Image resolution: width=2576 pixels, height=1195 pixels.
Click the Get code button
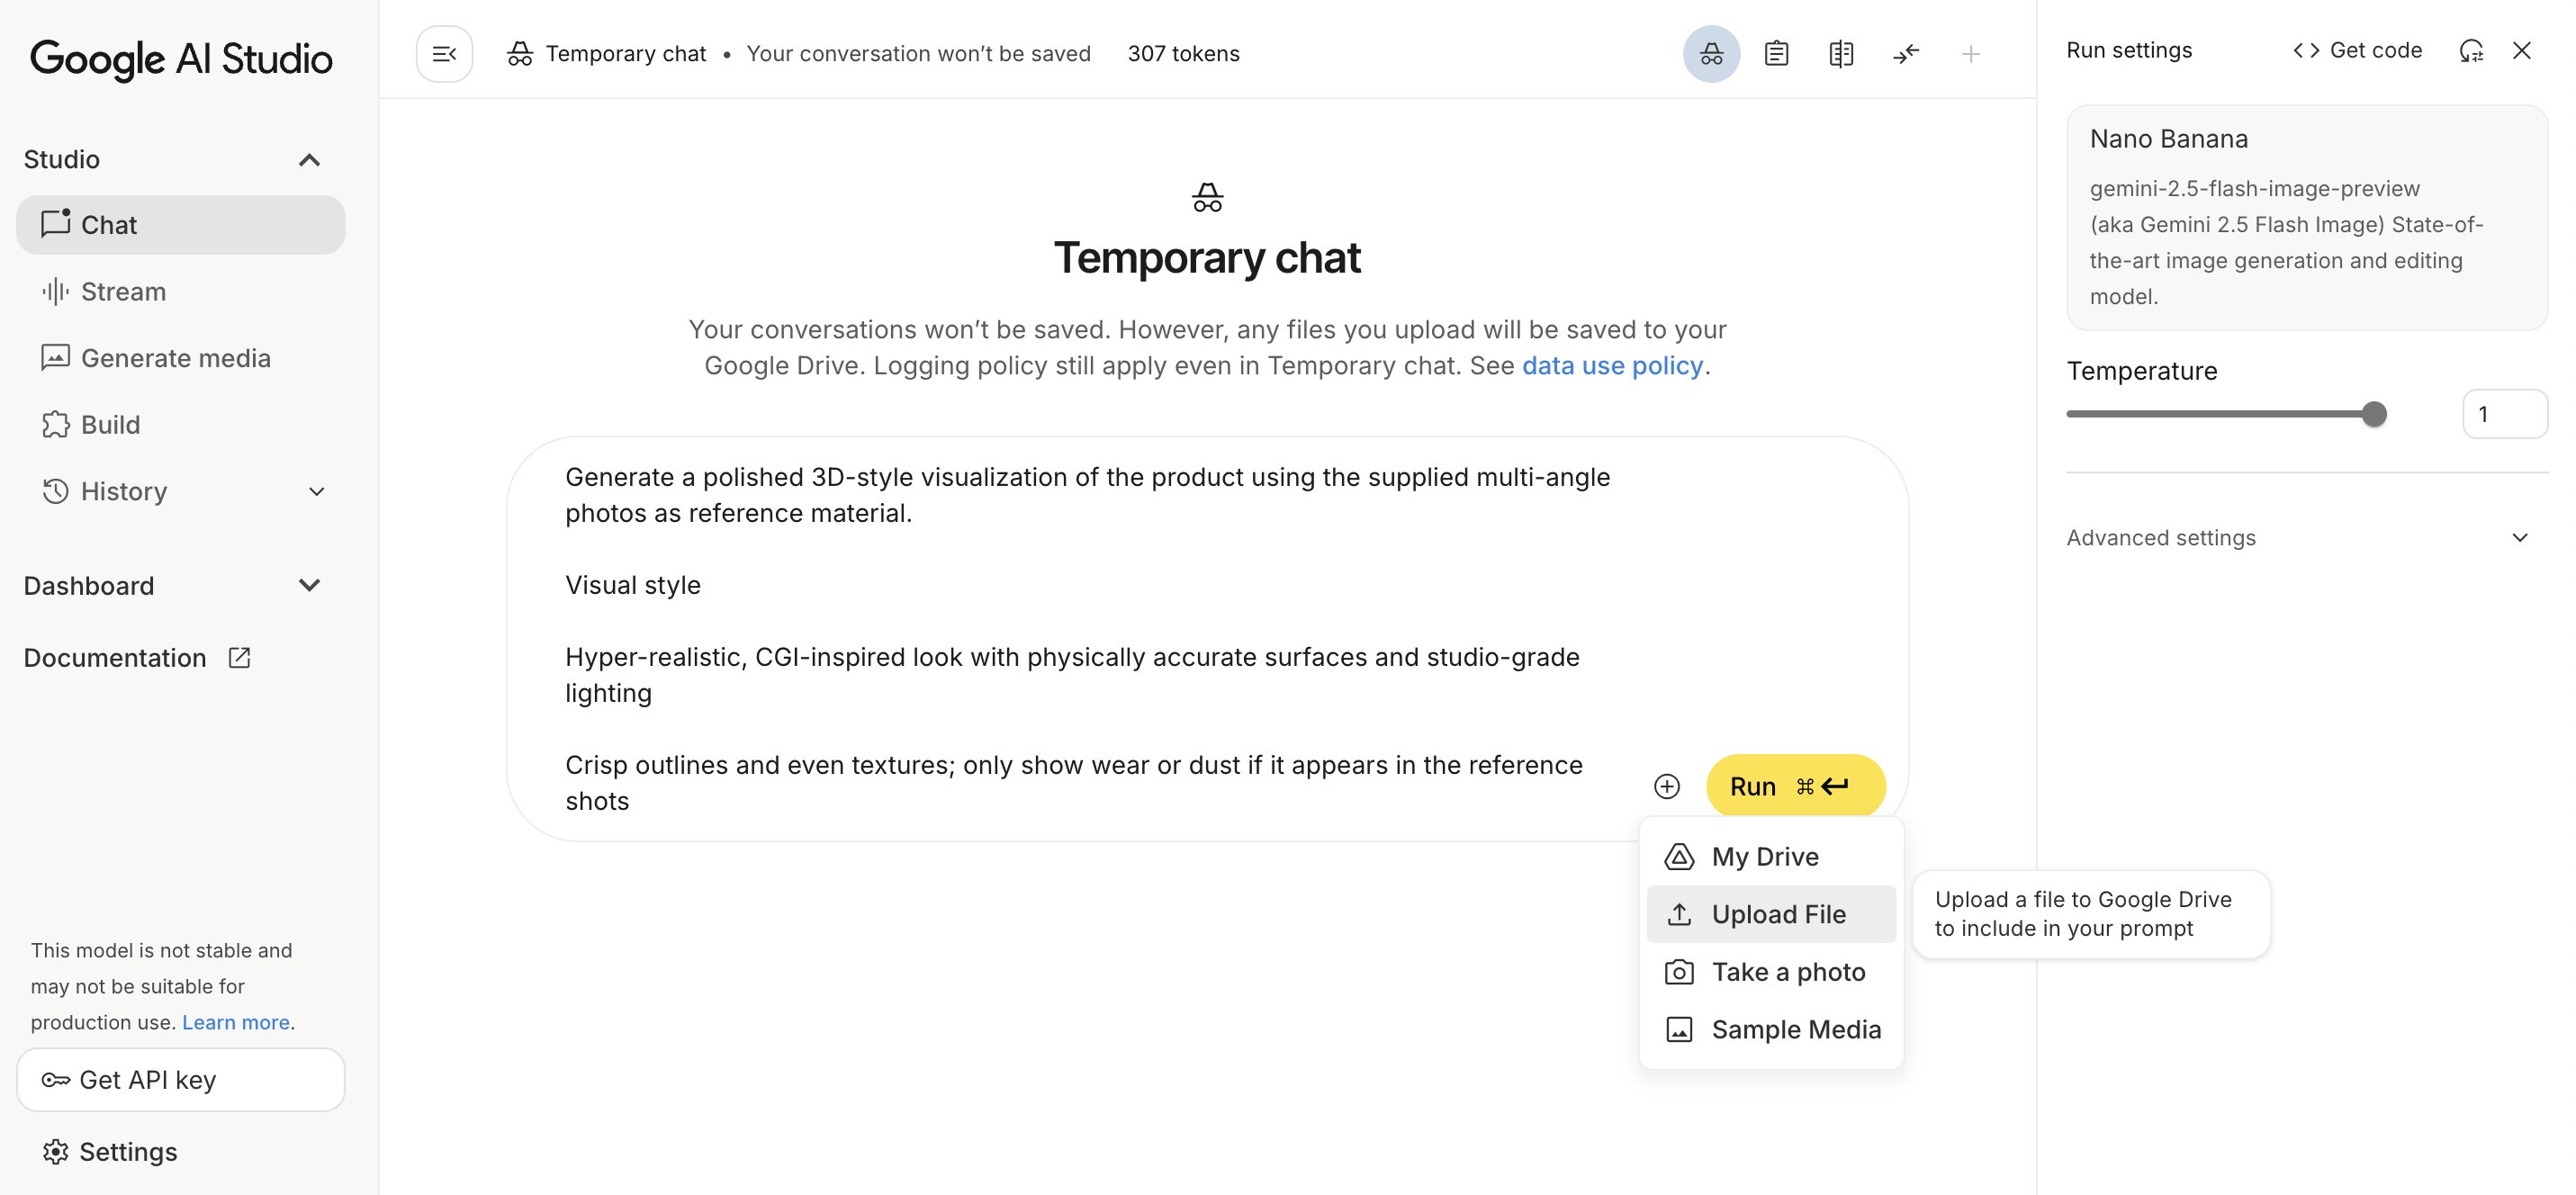2357,50
